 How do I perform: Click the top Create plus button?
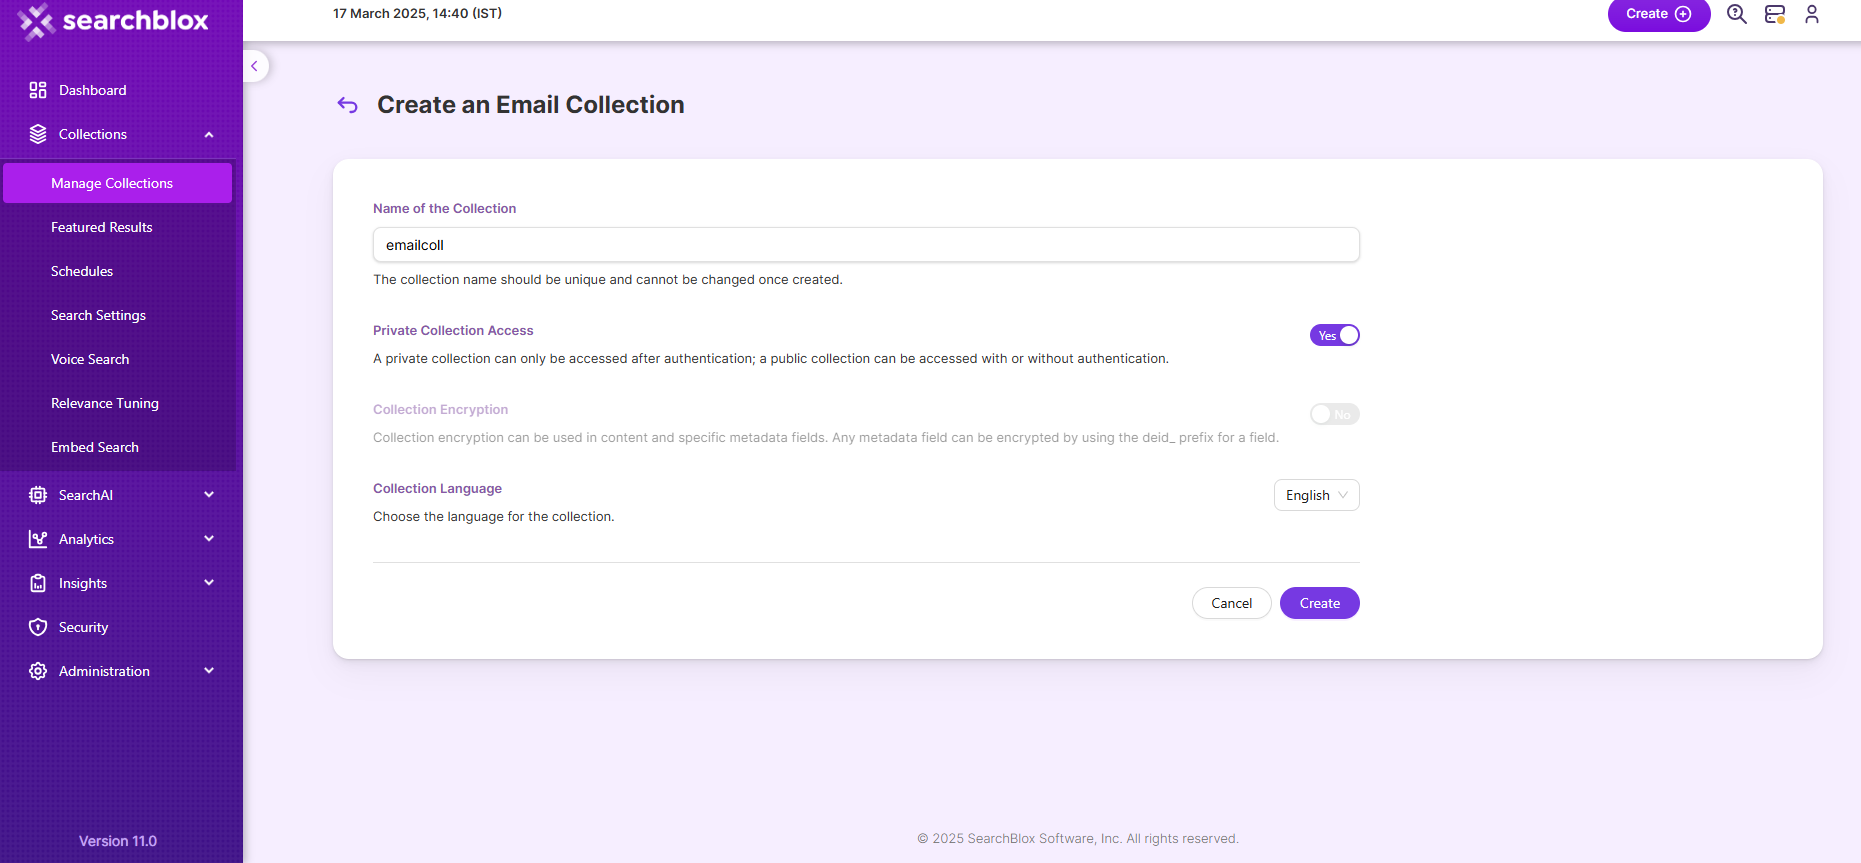pyautogui.click(x=1659, y=14)
